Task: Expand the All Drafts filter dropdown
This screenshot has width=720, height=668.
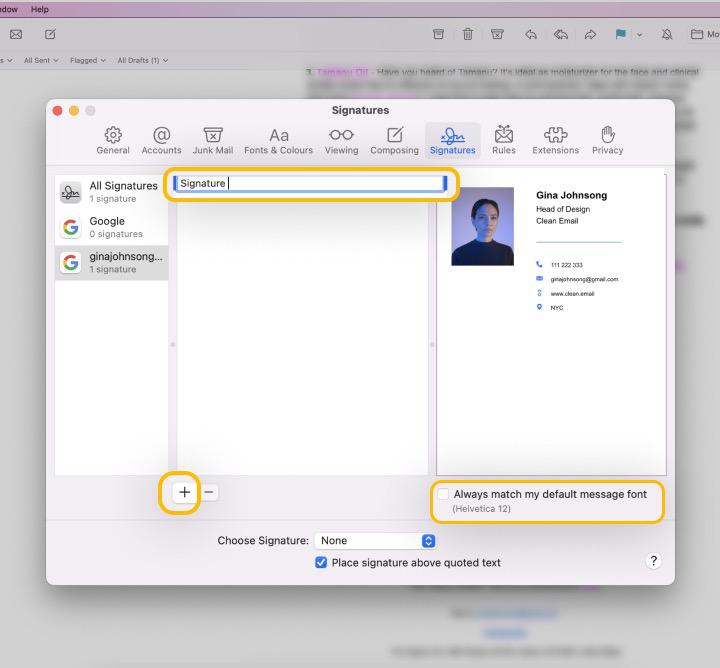Action: pyautogui.click(x=142, y=60)
